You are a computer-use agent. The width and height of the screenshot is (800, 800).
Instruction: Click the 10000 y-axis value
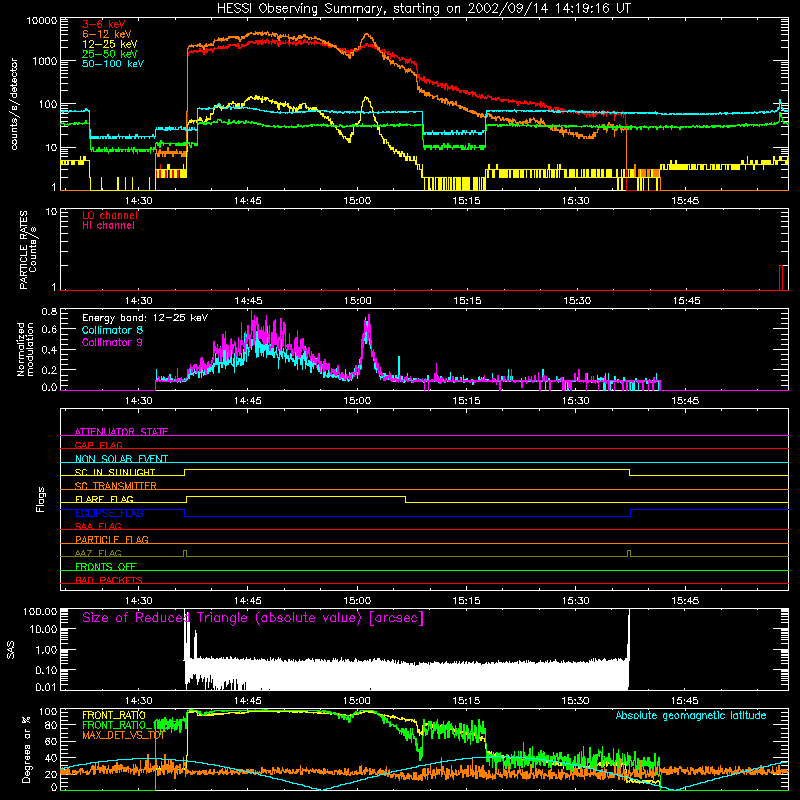pos(42,21)
